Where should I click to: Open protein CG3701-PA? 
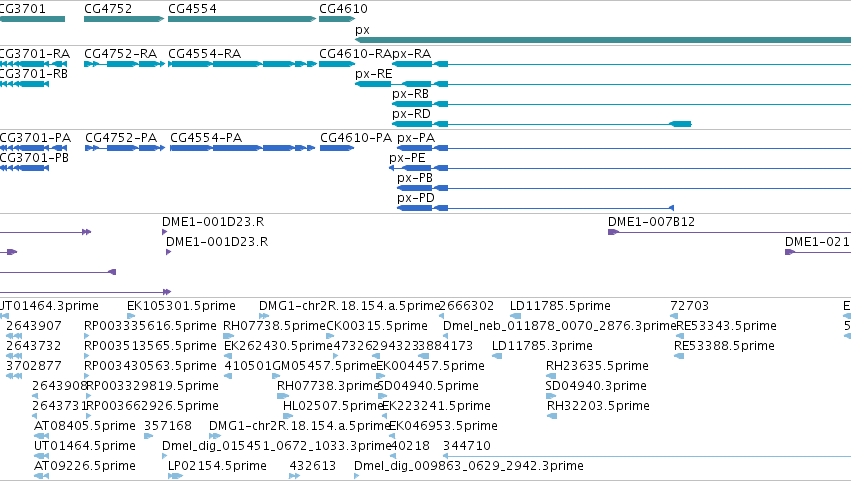(x=35, y=138)
